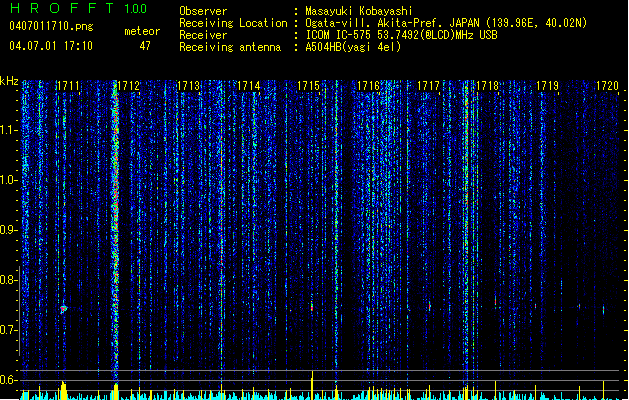The image size is (629, 400).
Task: Click the 1712 time marker
Action: click(128, 86)
